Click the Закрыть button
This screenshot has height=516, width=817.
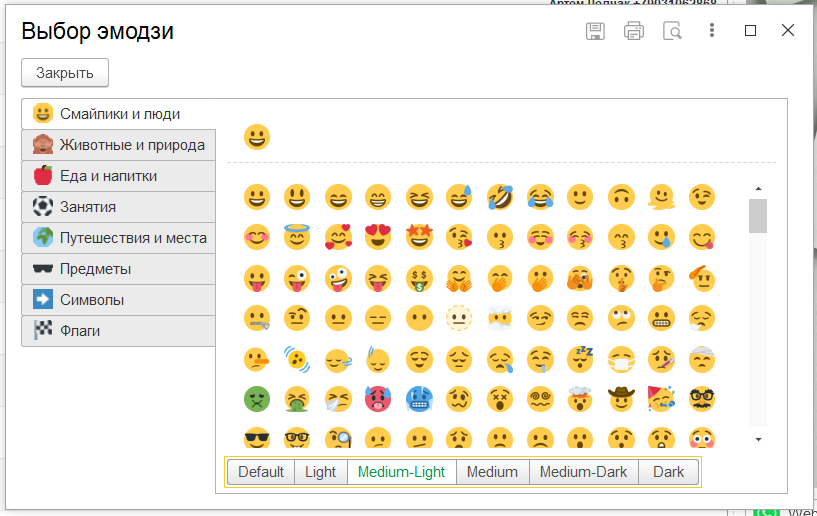pos(65,72)
